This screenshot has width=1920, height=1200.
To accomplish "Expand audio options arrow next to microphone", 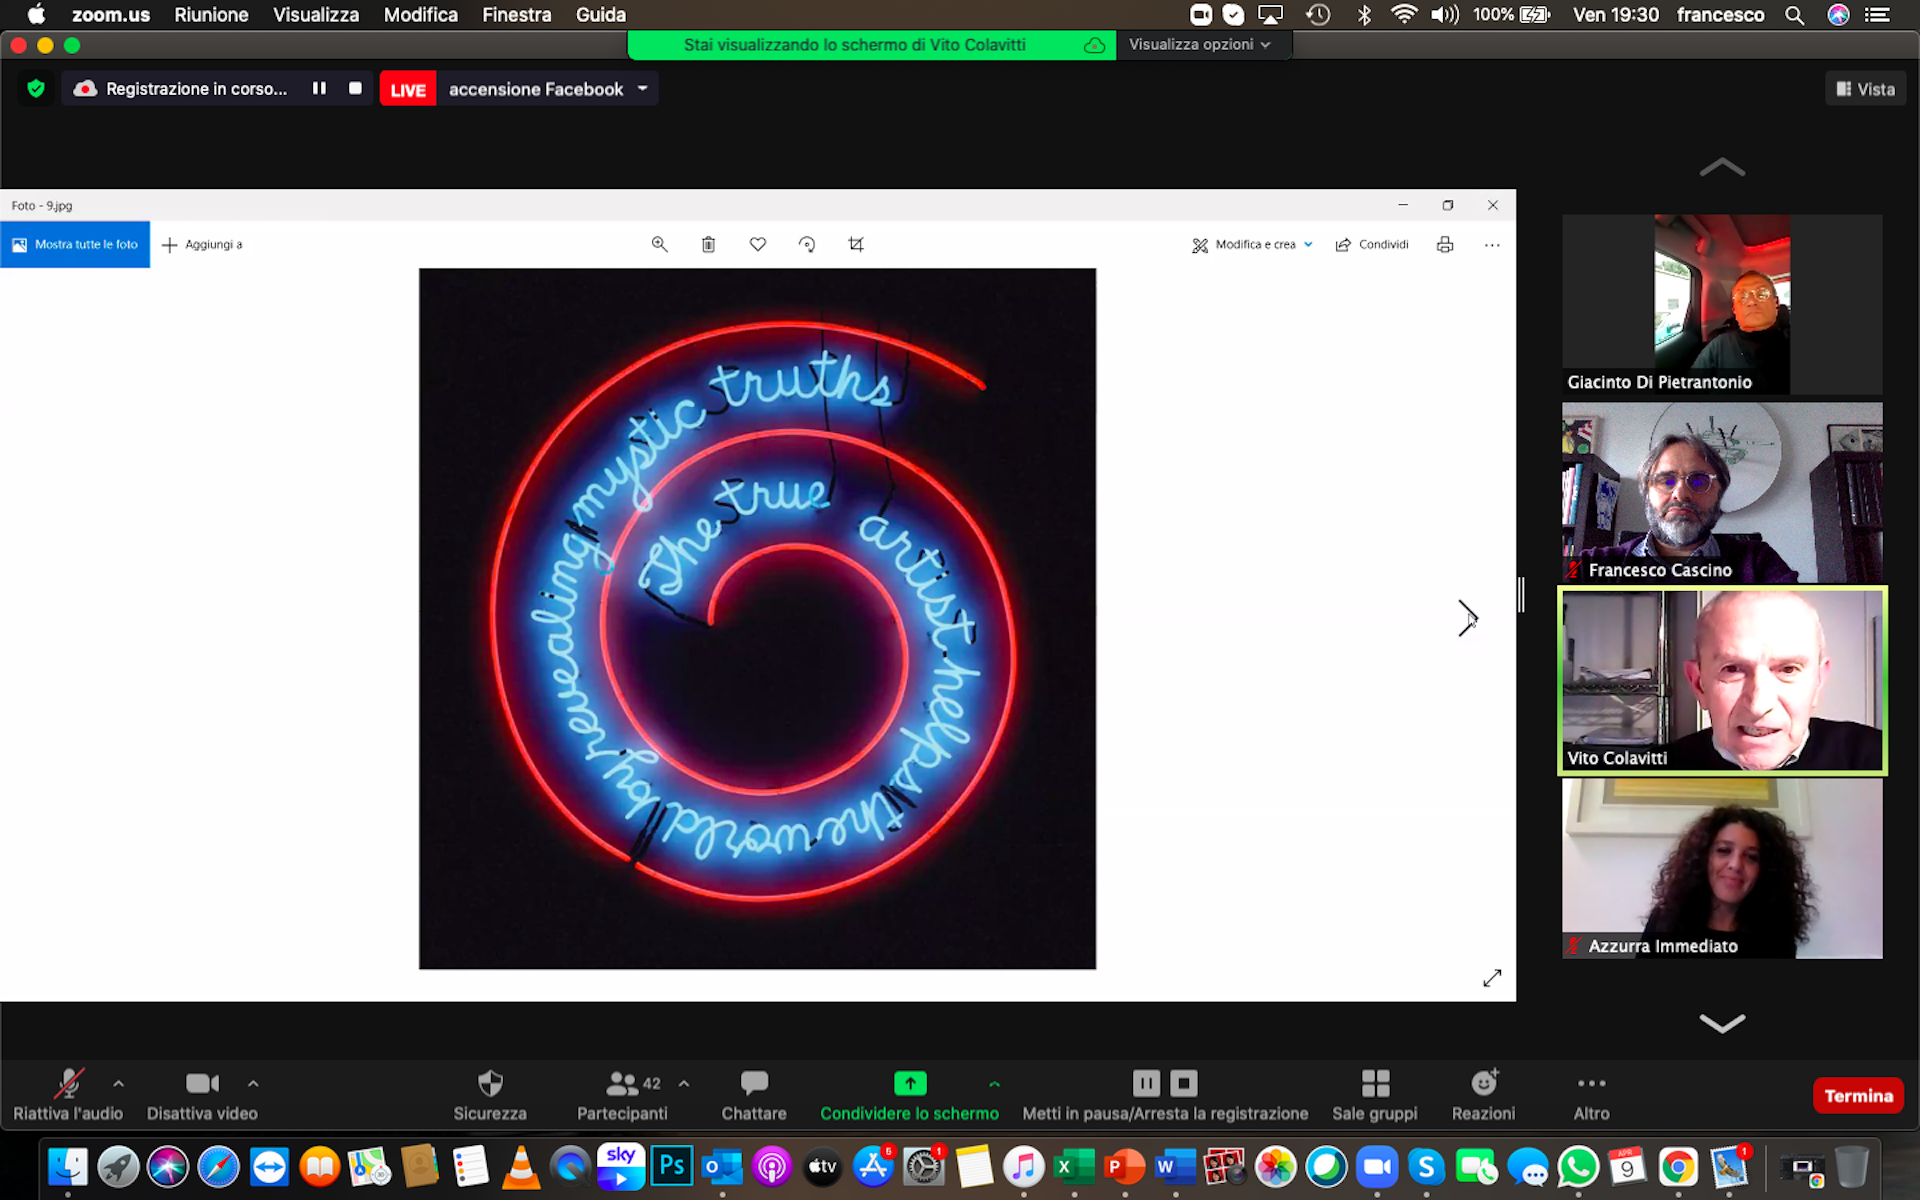I will (118, 1083).
